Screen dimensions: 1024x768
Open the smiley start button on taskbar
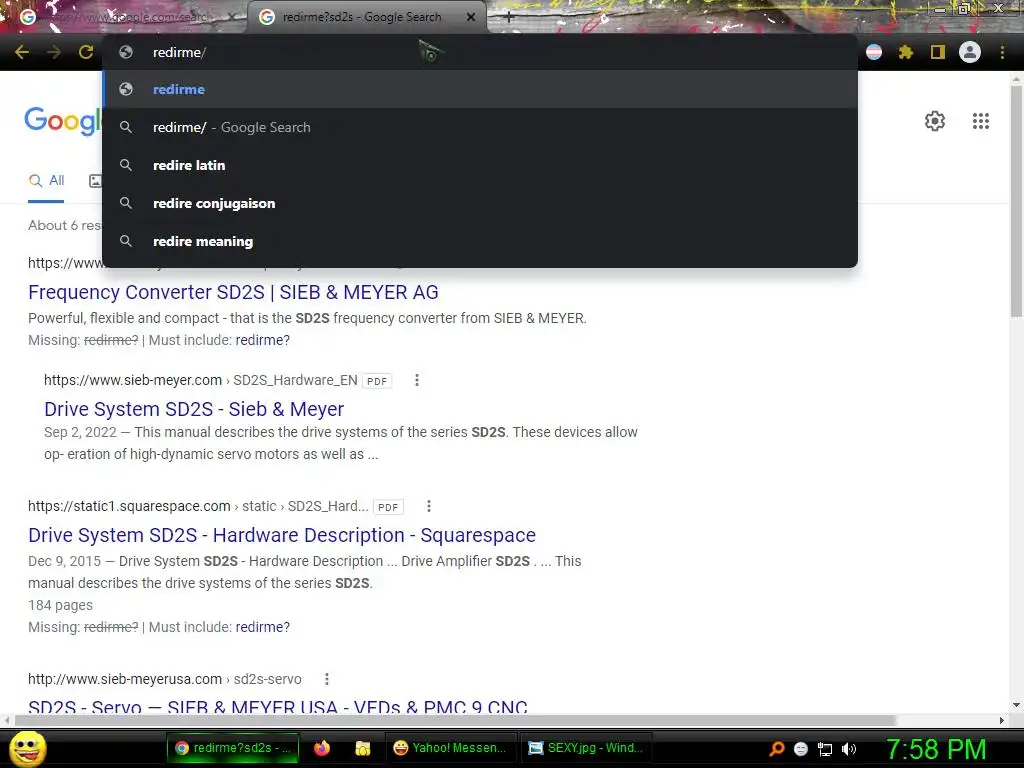[x=27, y=748]
